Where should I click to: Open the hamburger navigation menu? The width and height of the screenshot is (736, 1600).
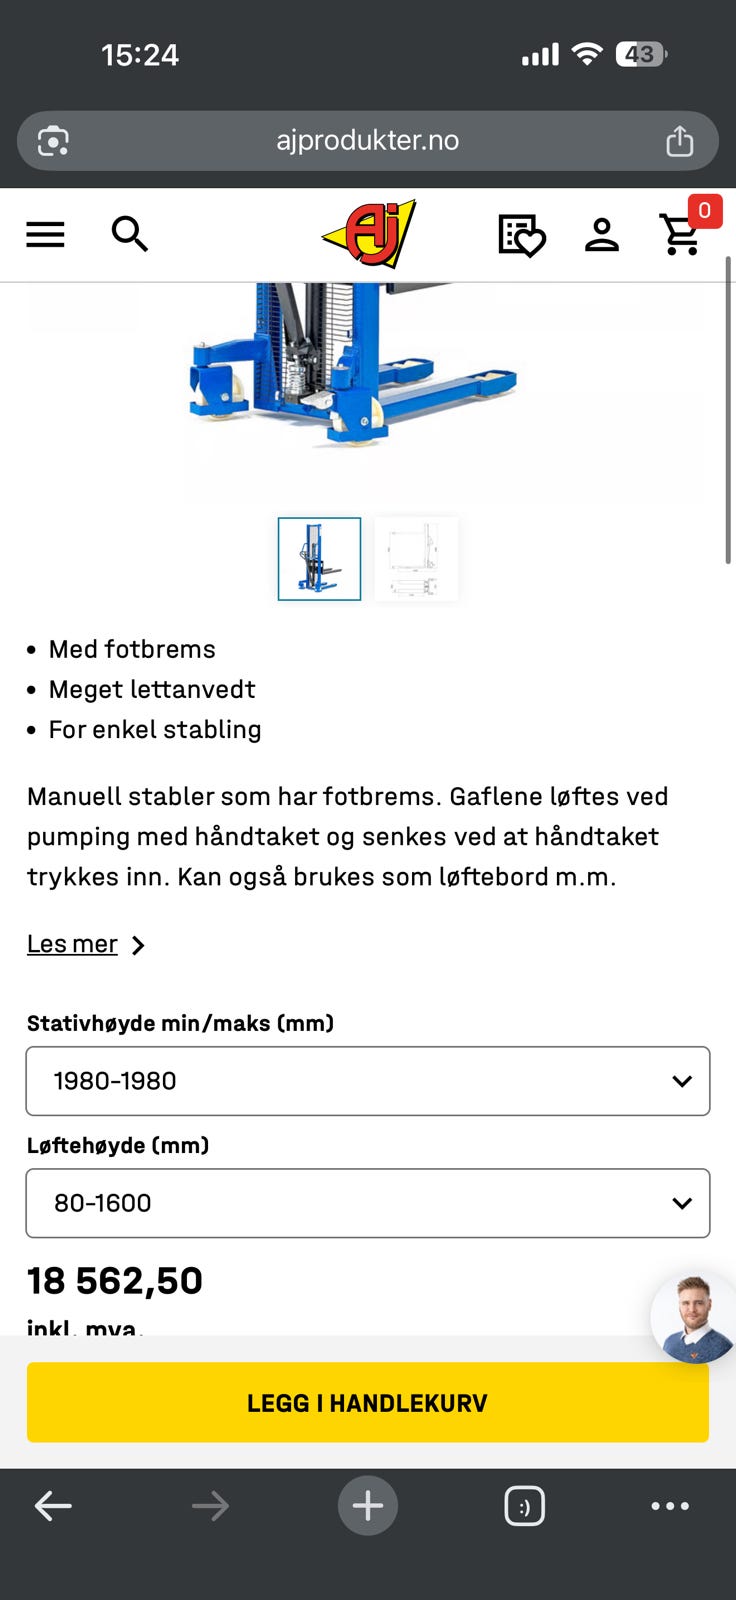point(44,234)
